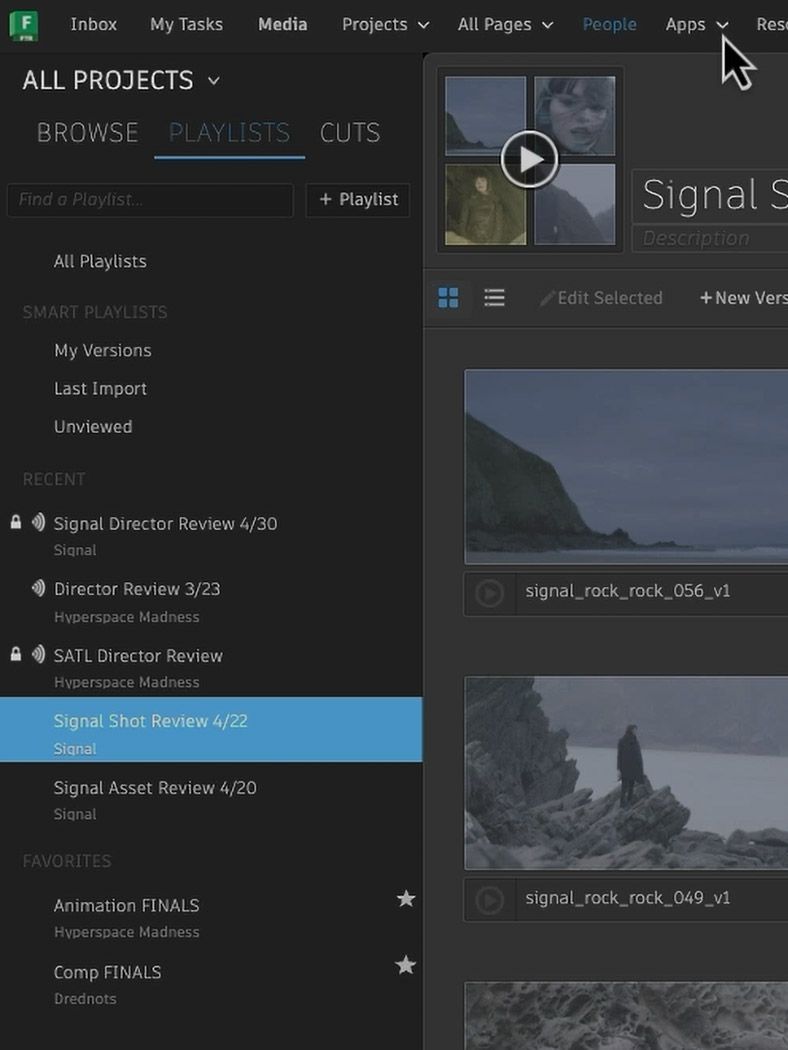Switch to the CUTS tab

pyautogui.click(x=350, y=133)
